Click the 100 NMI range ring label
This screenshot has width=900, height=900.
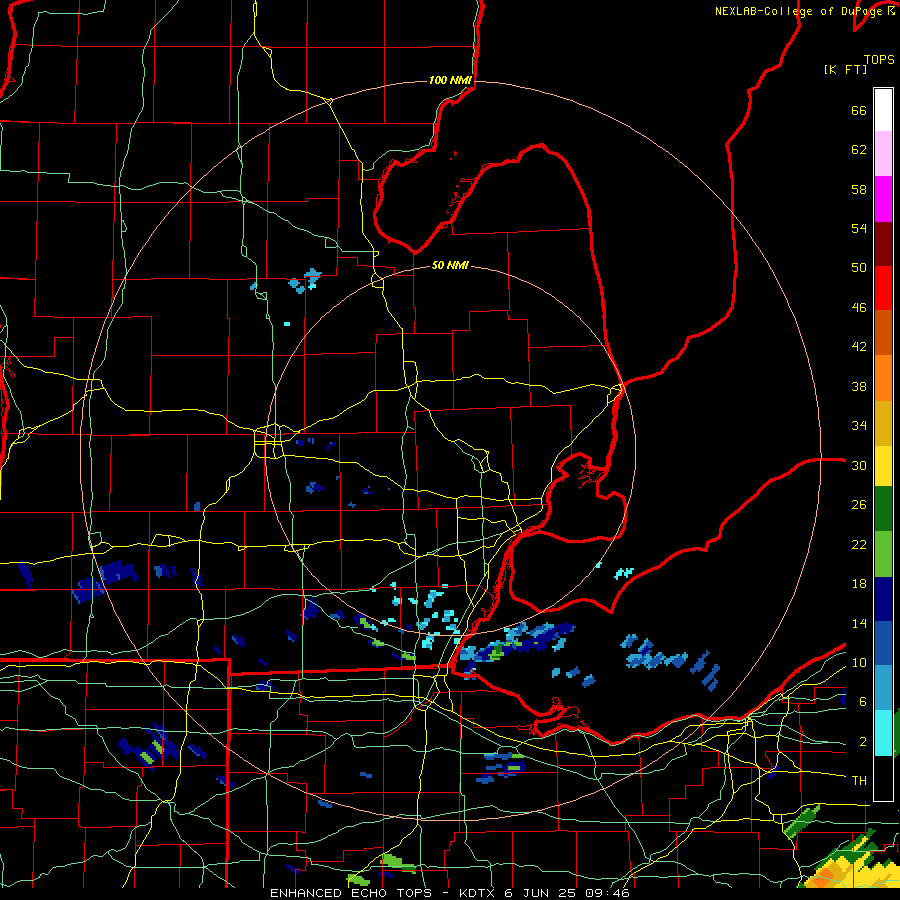[450, 80]
